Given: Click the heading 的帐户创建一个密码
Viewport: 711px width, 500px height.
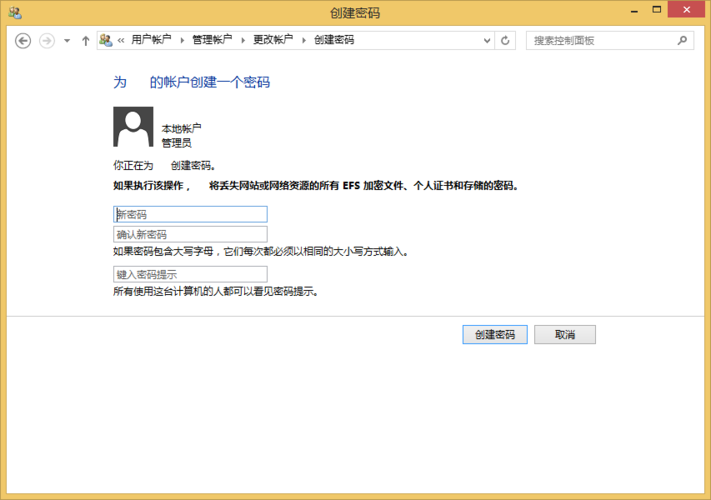Looking at the screenshot, I should pos(209,83).
